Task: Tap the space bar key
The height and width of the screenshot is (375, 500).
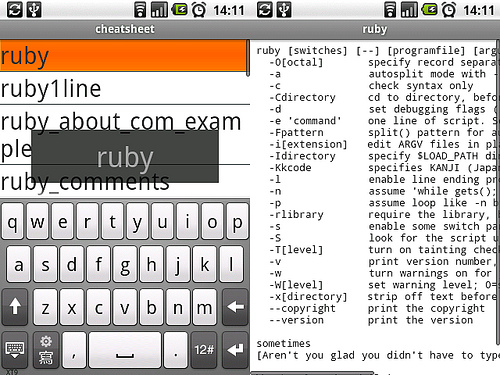Action: coord(125,350)
